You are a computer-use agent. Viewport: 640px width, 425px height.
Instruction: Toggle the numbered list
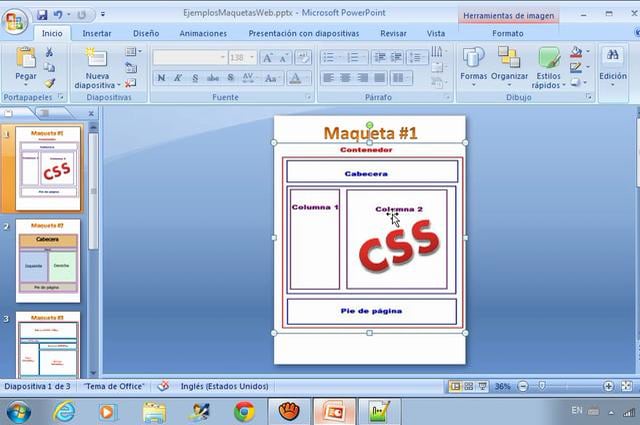pyautogui.click(x=355, y=58)
